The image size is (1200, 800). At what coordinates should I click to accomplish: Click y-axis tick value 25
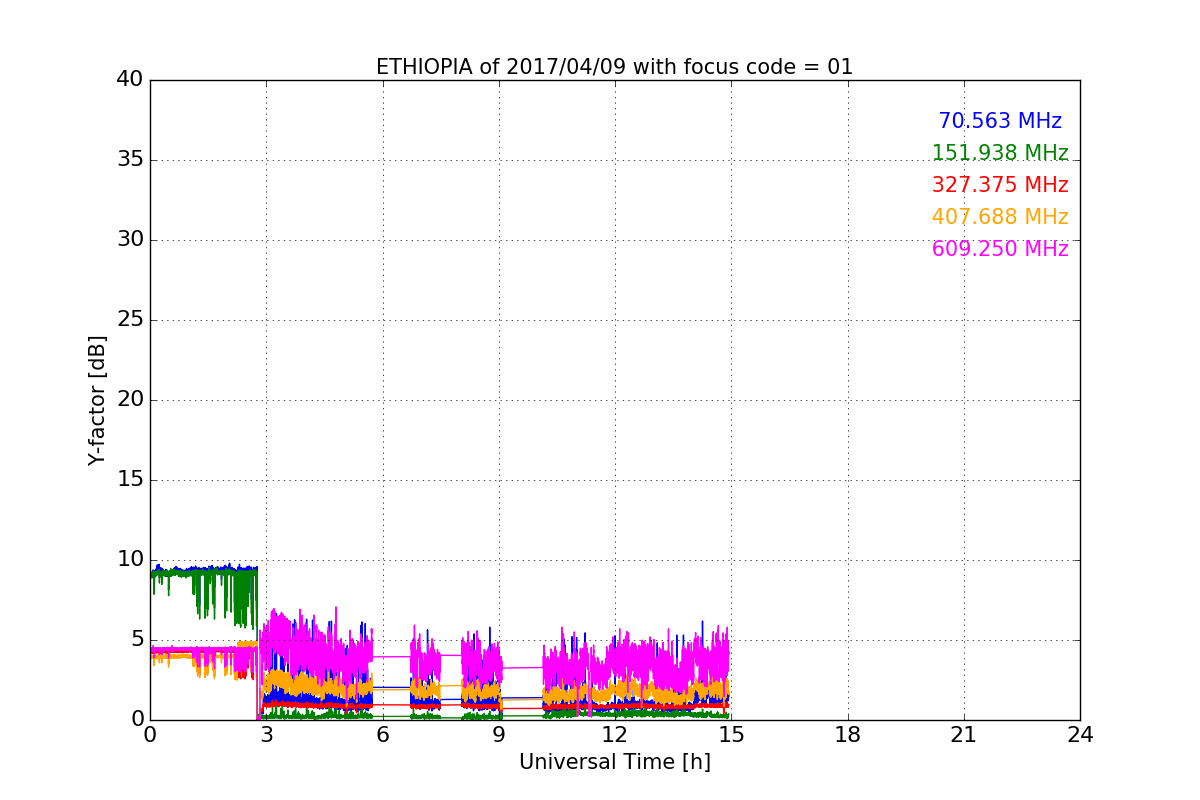[130, 319]
